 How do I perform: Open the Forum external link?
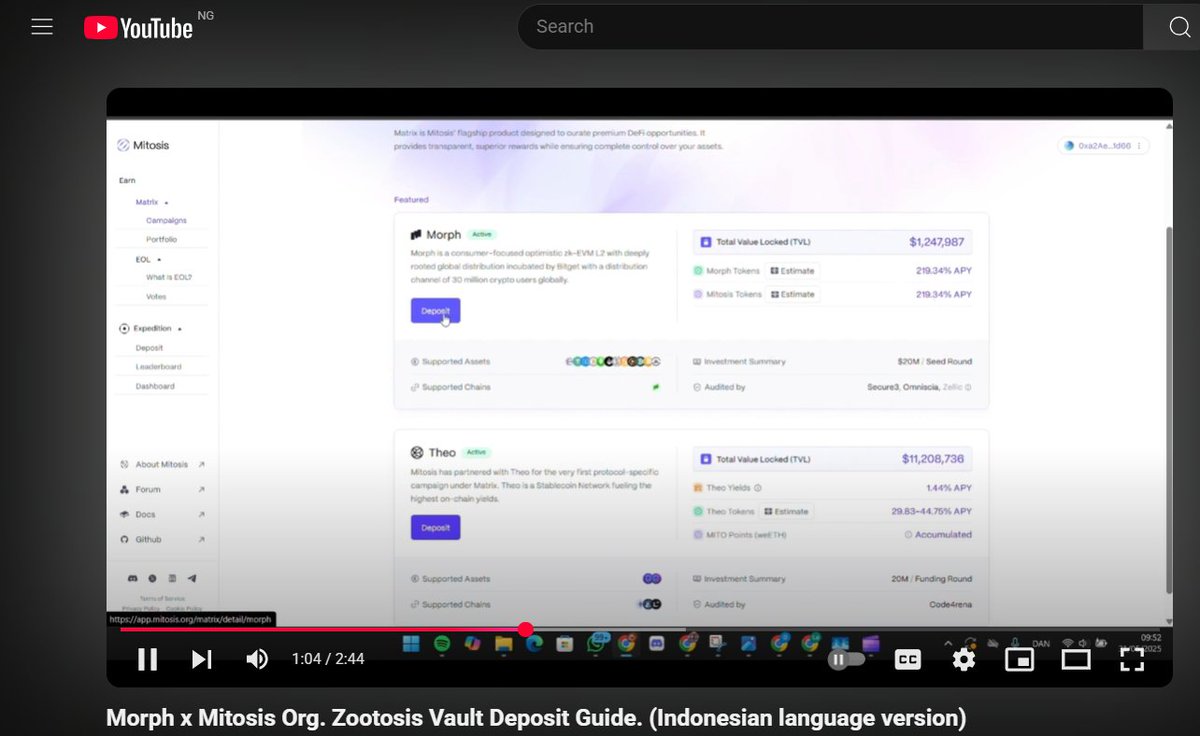point(162,489)
